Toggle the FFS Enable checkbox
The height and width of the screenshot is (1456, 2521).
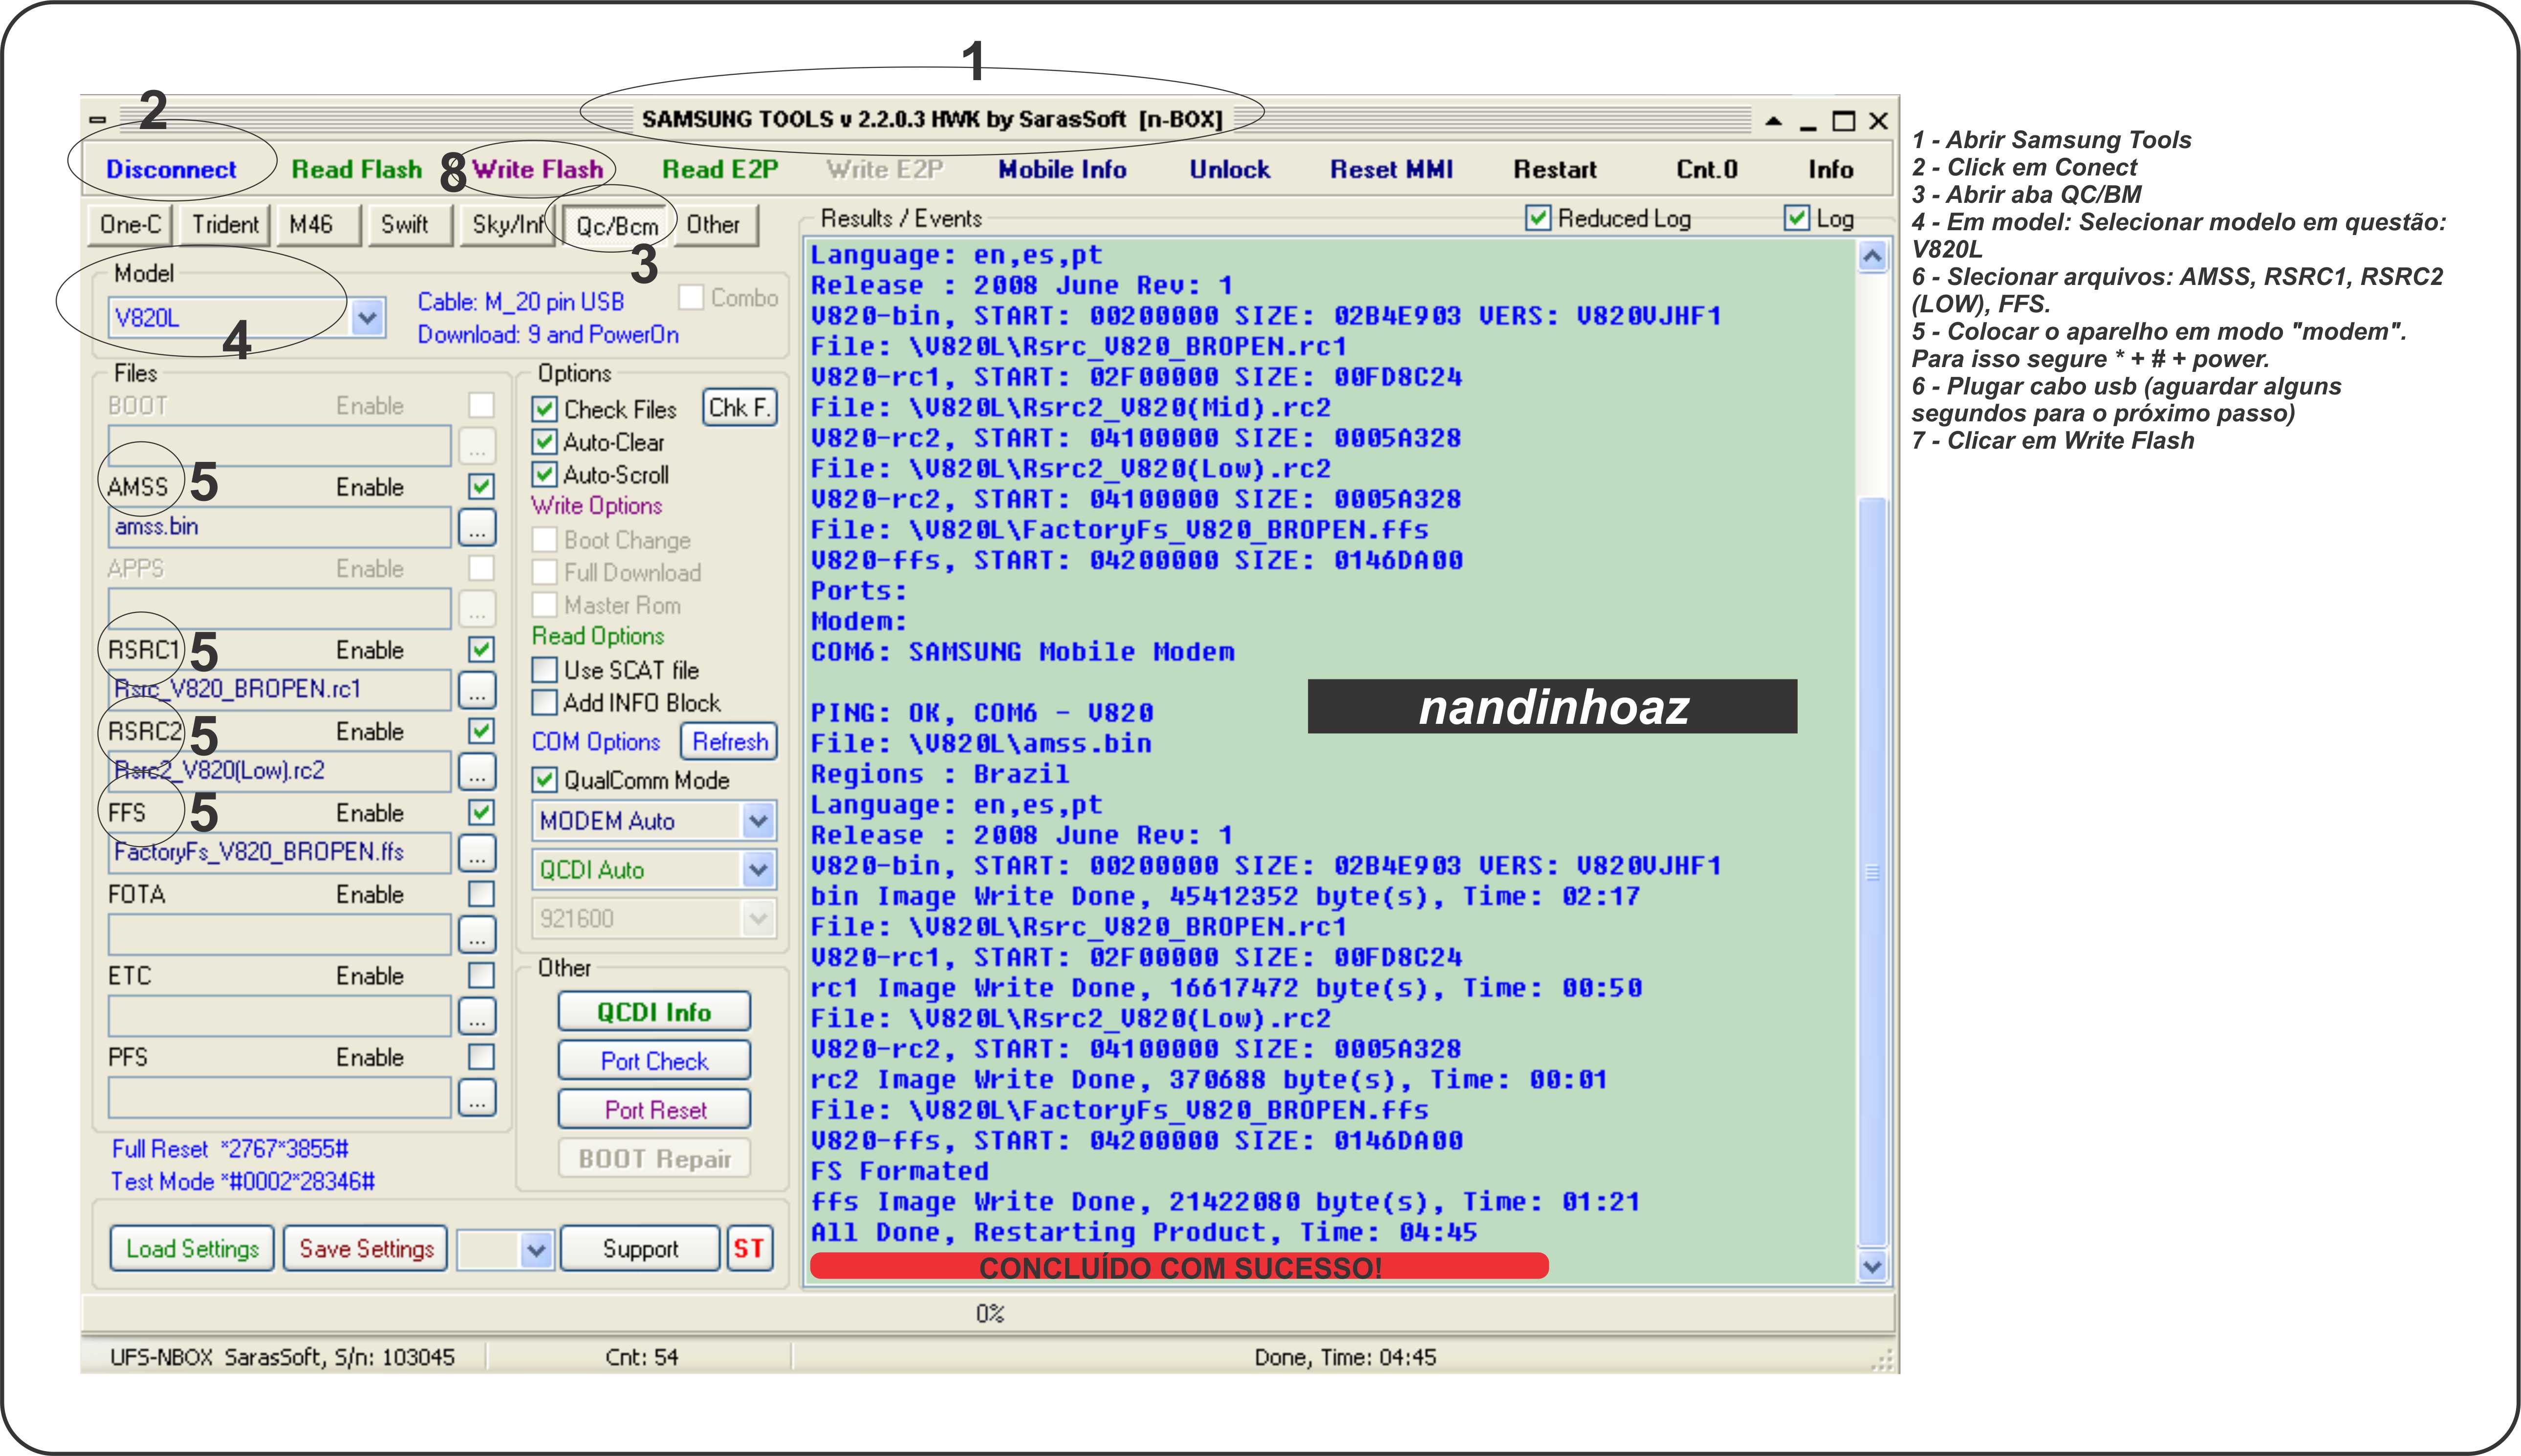pos(481,812)
